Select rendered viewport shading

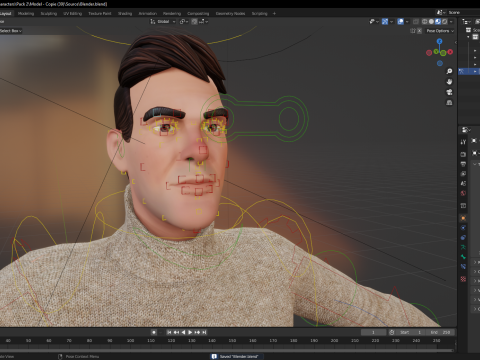[444, 22]
